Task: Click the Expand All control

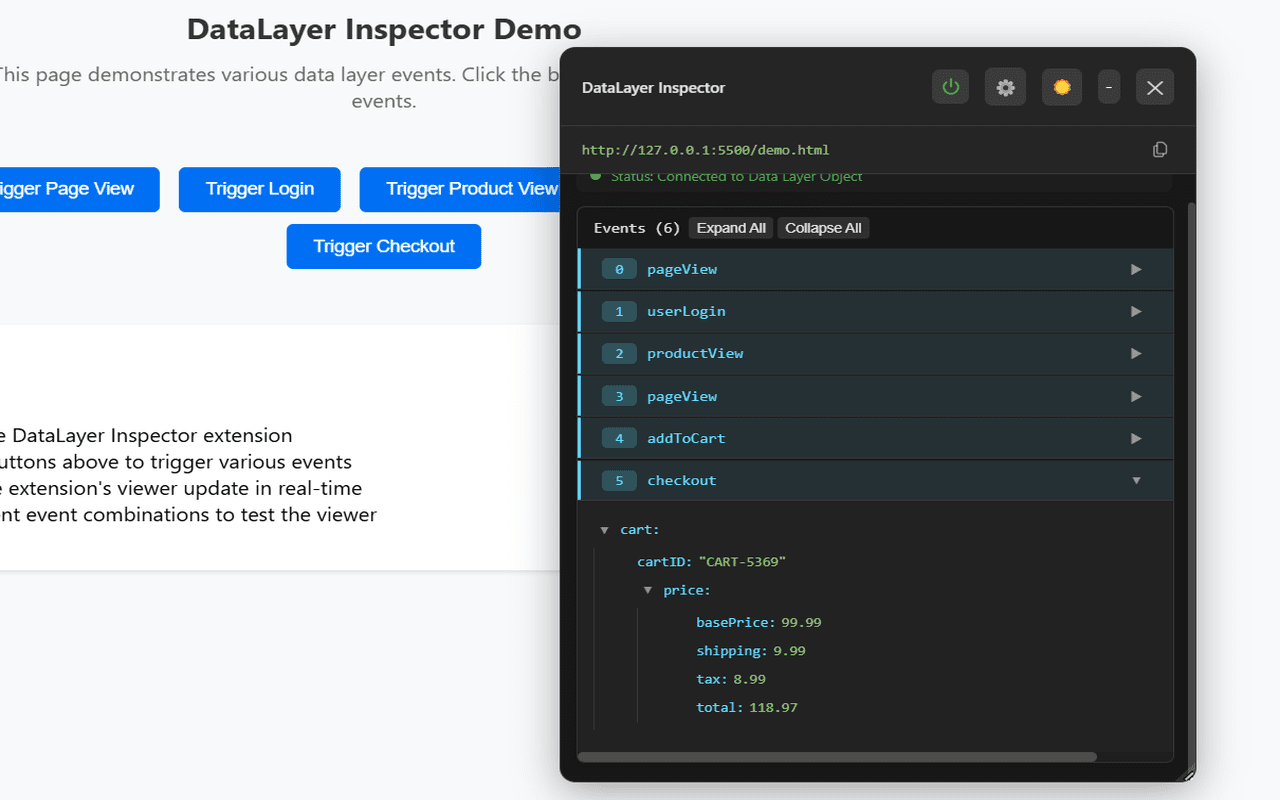Action: (730, 227)
